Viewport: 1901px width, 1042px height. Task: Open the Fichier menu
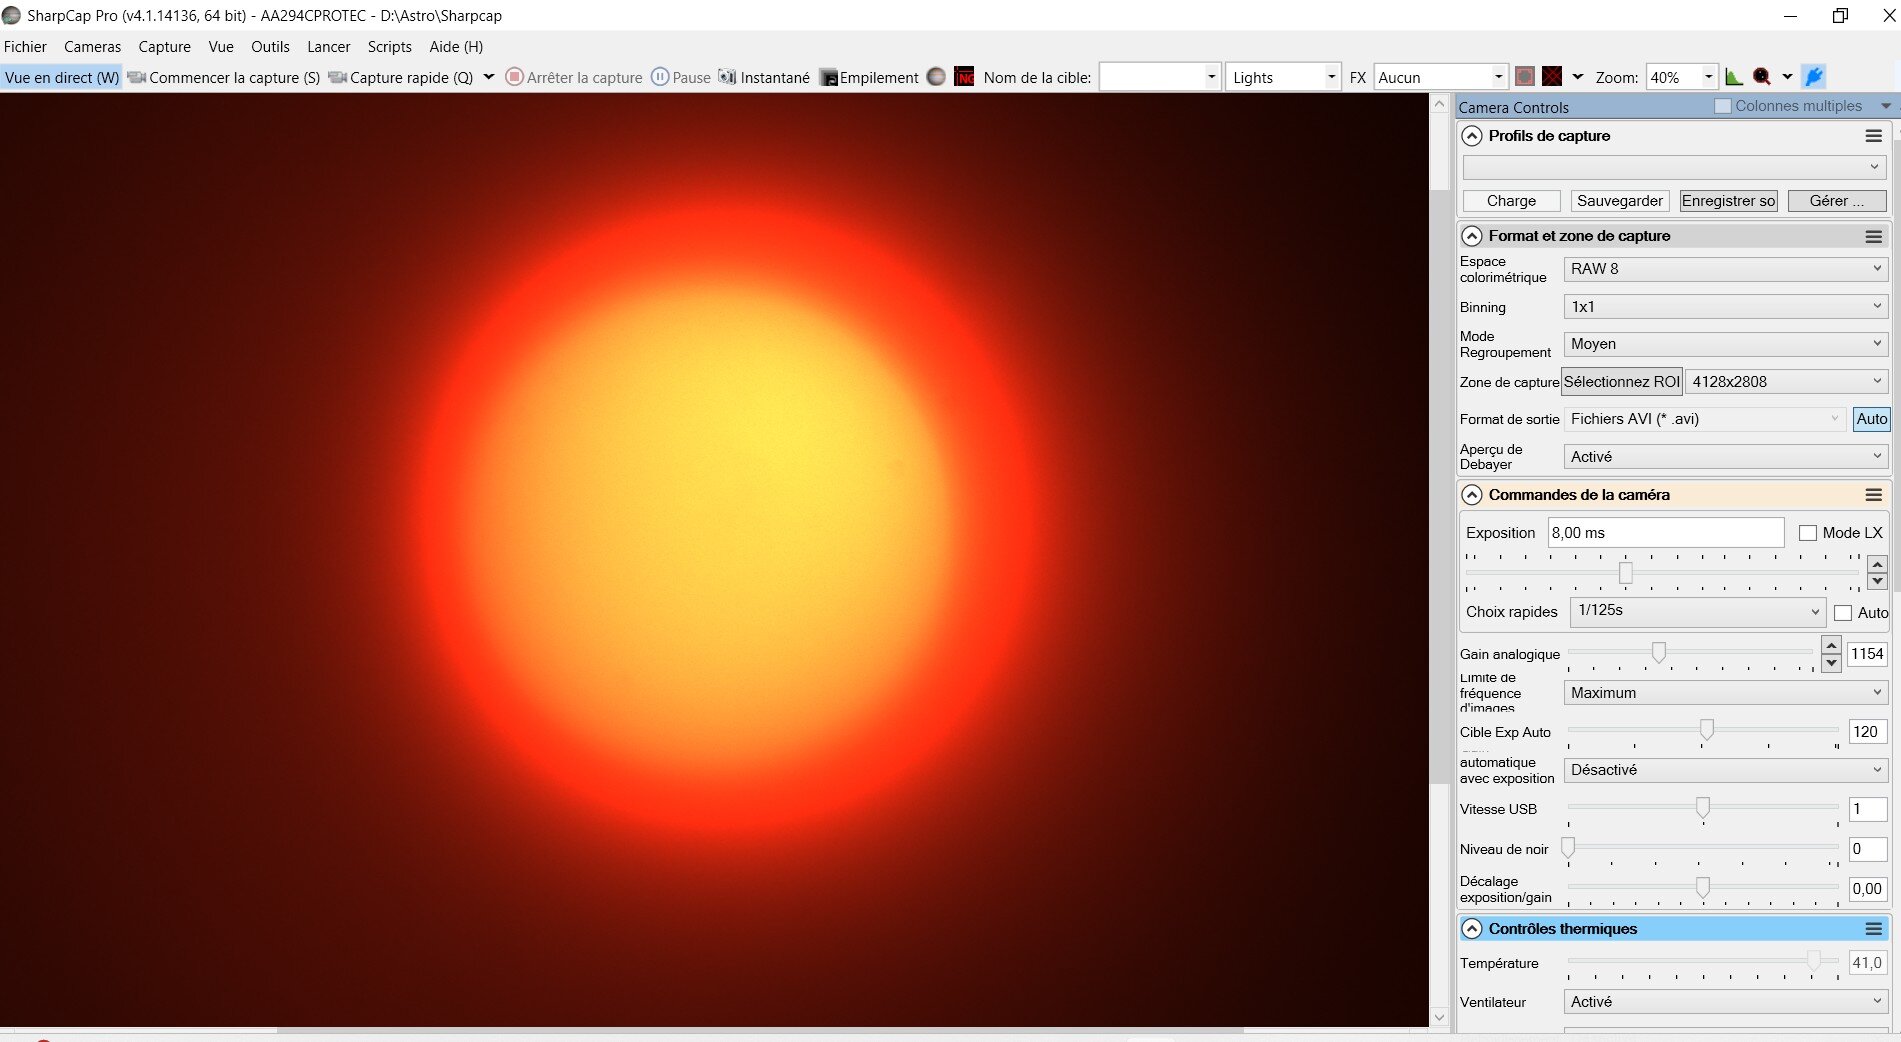point(25,47)
